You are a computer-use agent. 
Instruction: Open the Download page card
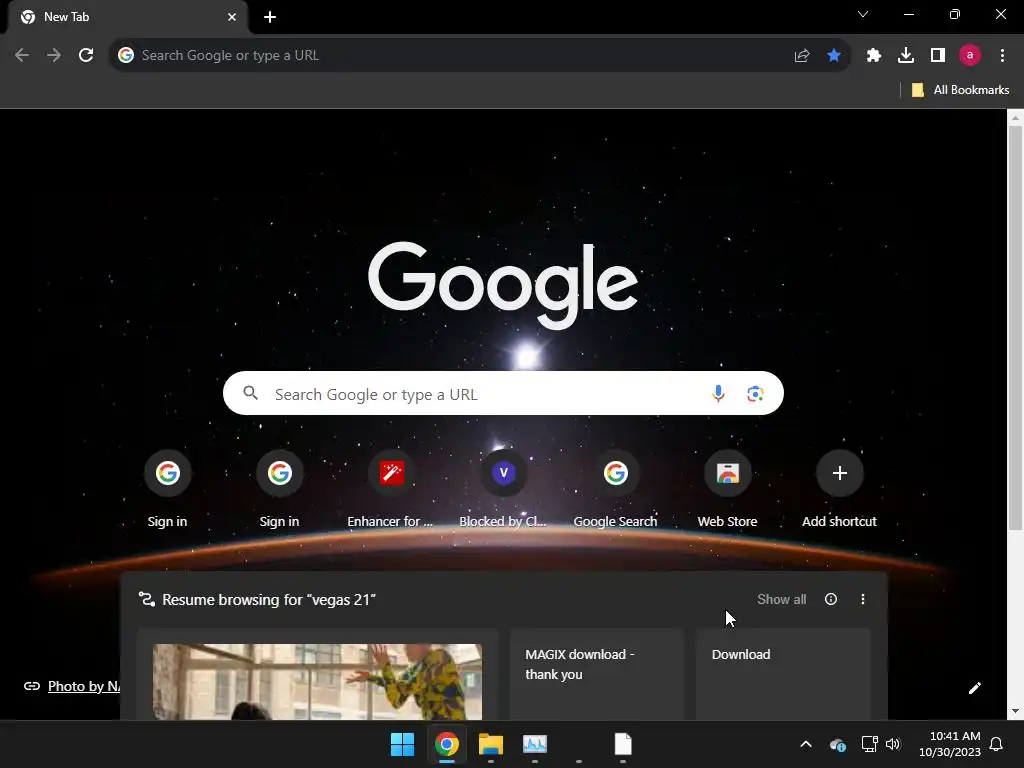[783, 674]
